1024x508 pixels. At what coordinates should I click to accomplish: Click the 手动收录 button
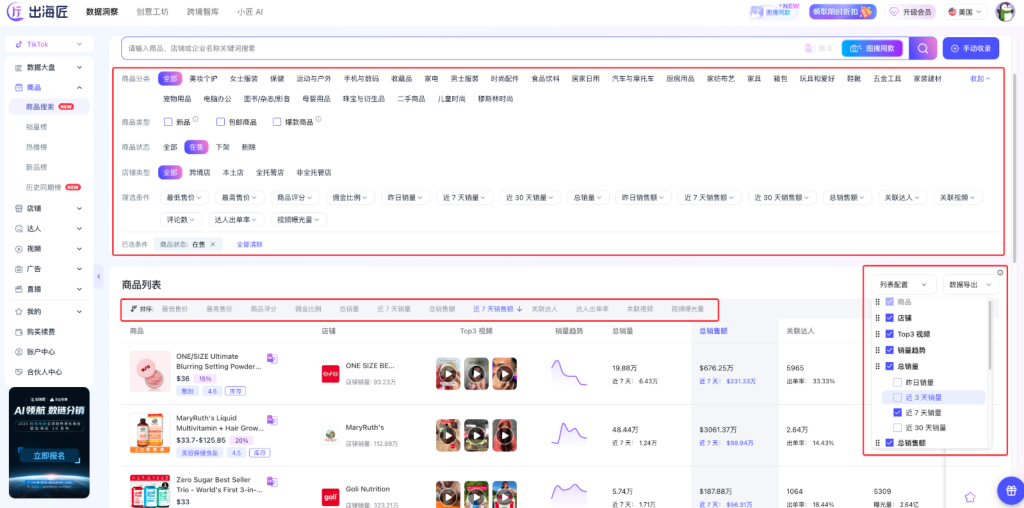click(x=970, y=48)
